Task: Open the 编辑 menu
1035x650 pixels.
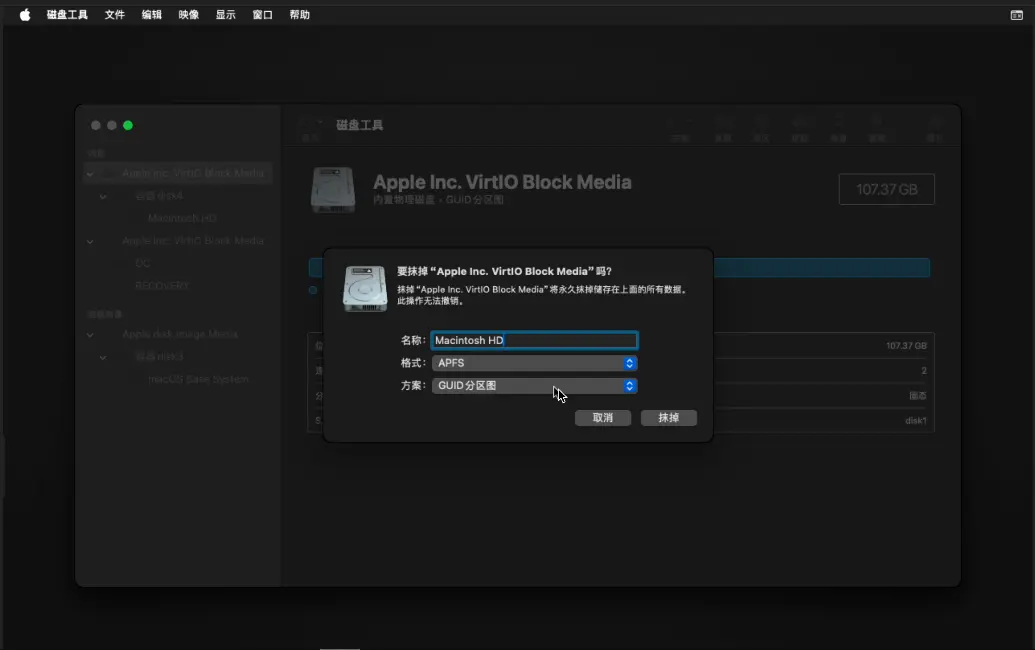Action: 152,15
